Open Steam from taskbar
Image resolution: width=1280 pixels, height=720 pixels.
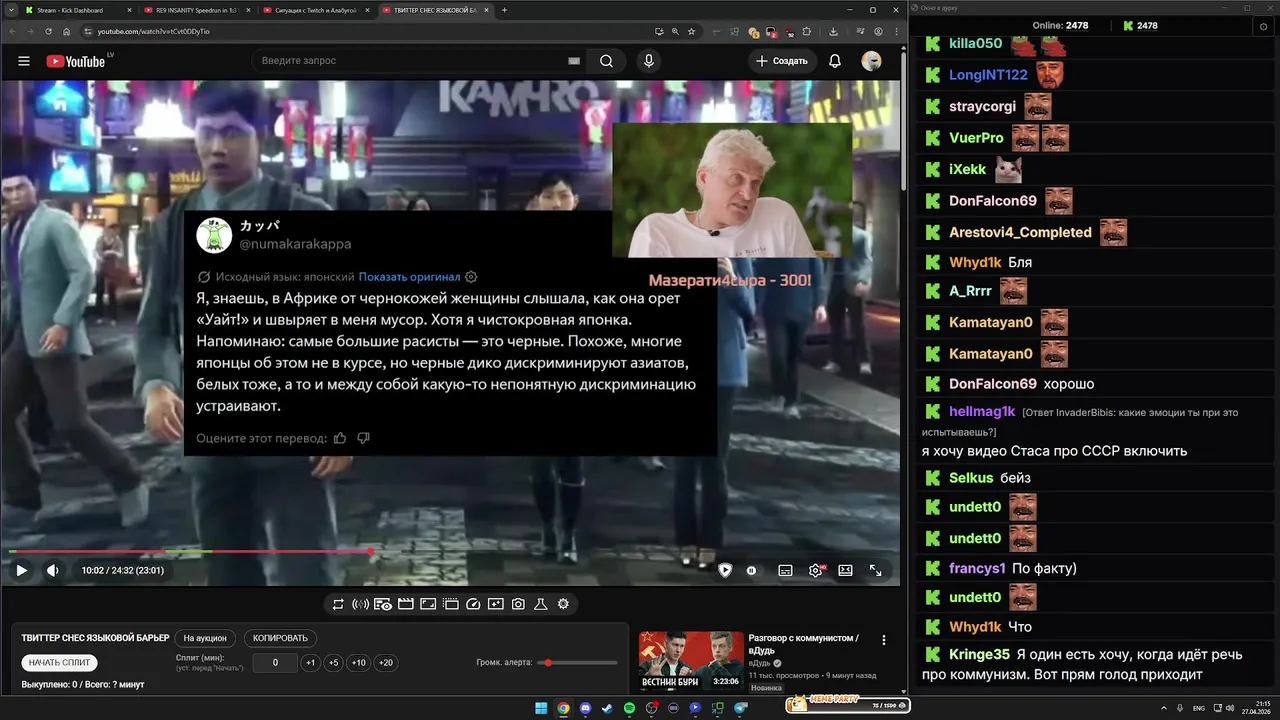click(607, 708)
